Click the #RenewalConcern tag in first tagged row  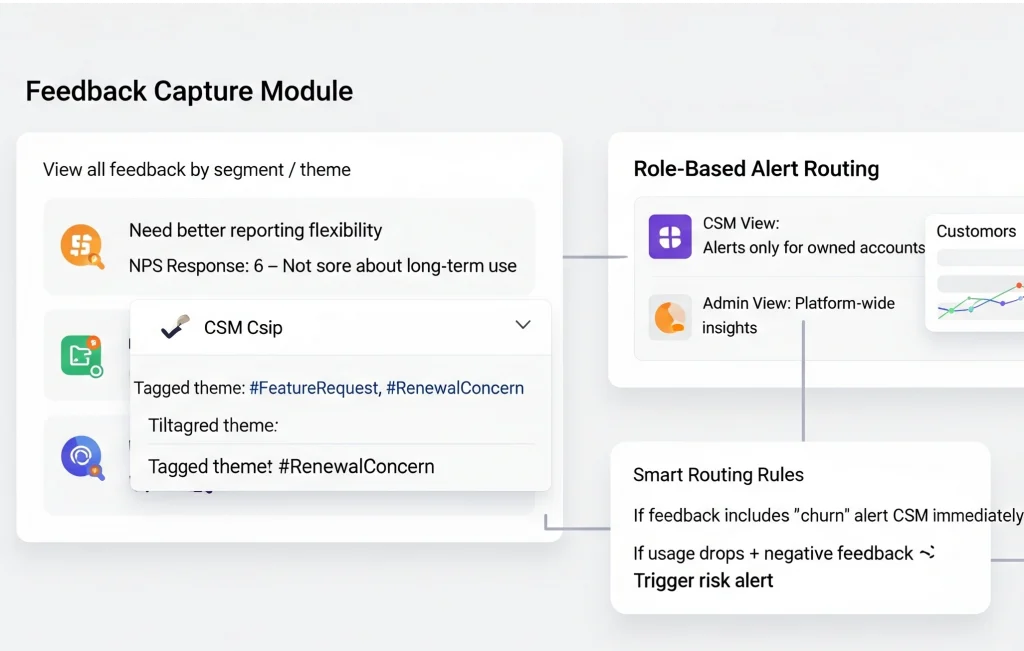point(455,388)
